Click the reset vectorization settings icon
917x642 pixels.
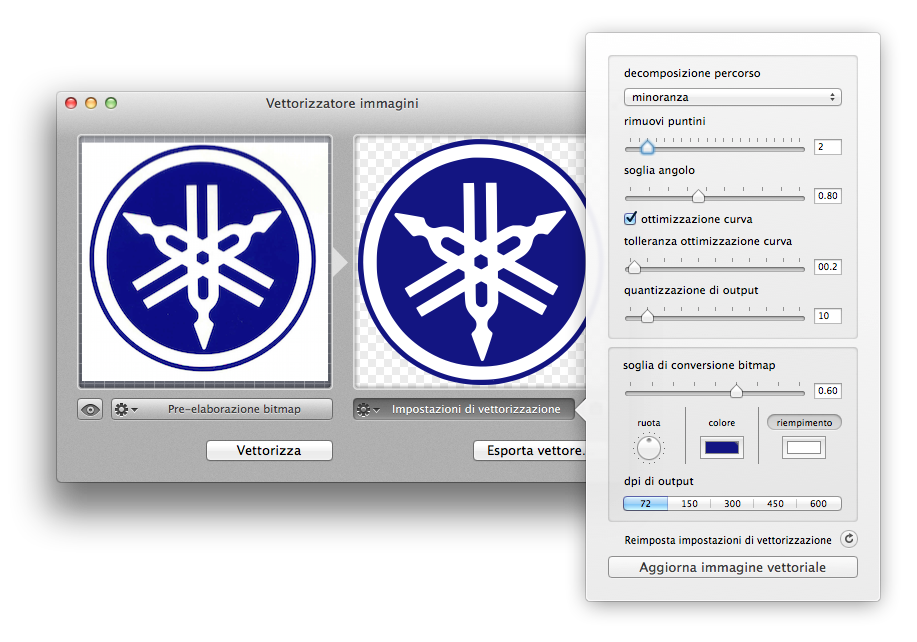848,539
